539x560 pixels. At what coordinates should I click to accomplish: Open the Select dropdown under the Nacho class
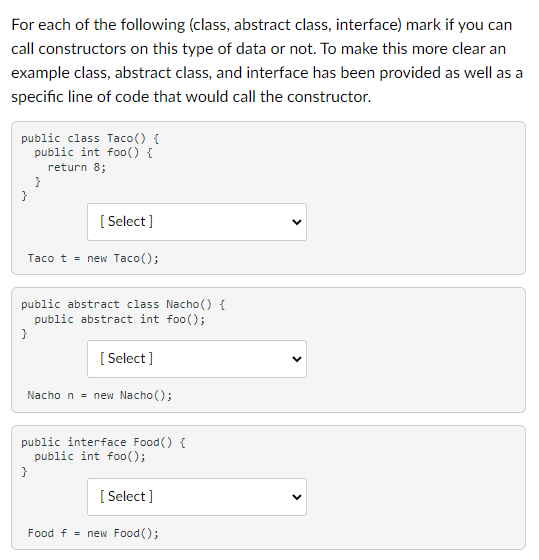(197, 359)
